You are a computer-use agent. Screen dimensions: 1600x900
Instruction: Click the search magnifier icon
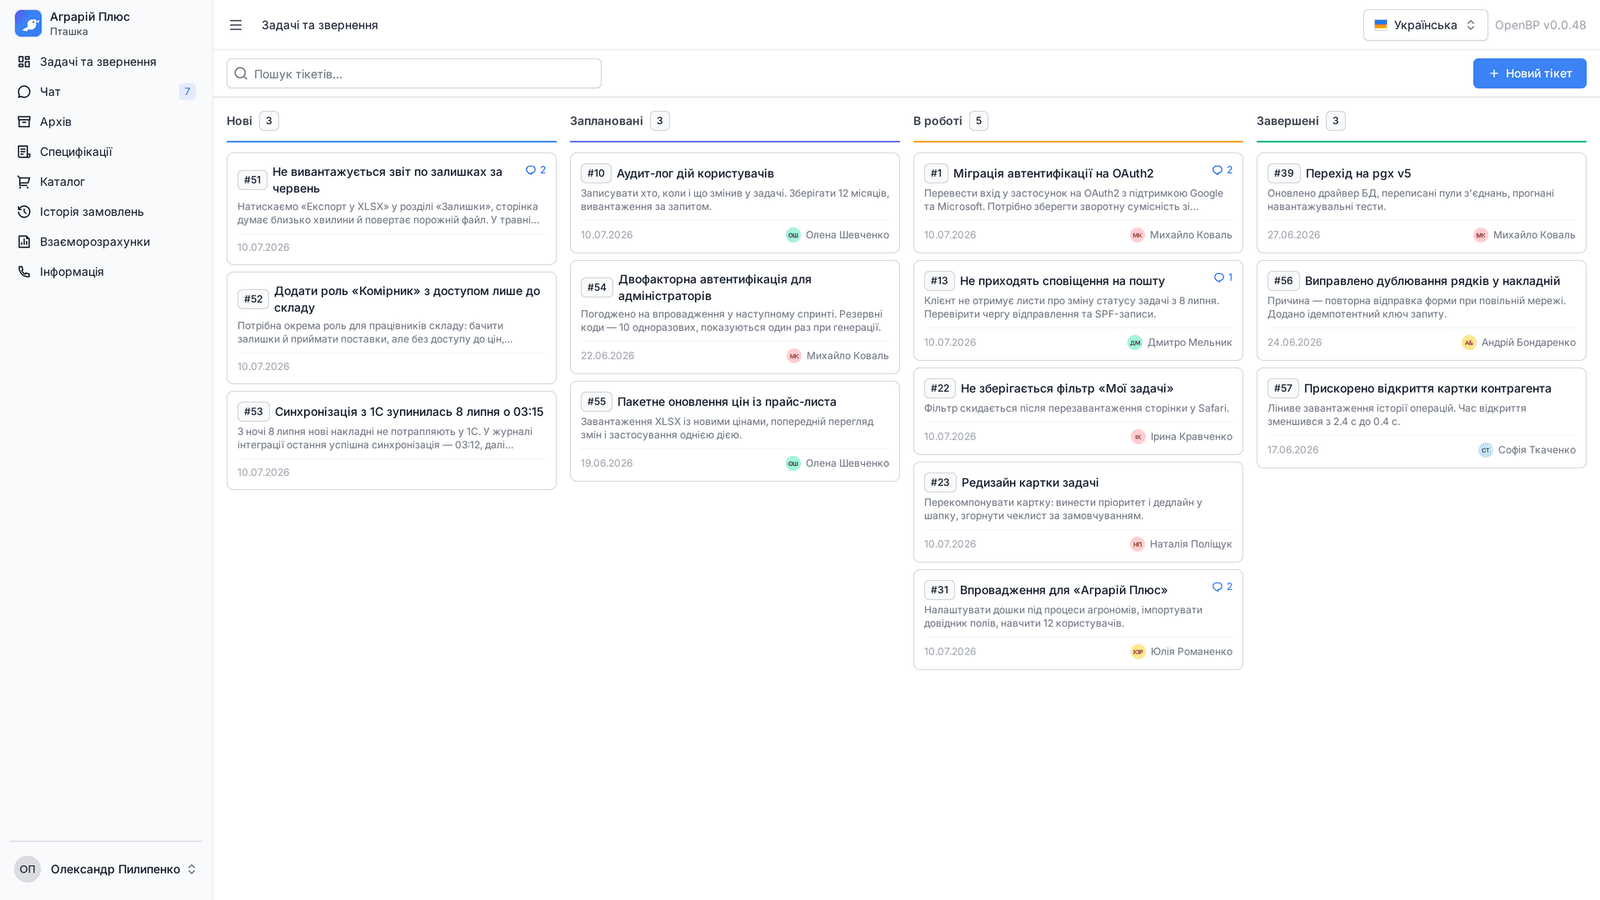pyautogui.click(x=241, y=74)
